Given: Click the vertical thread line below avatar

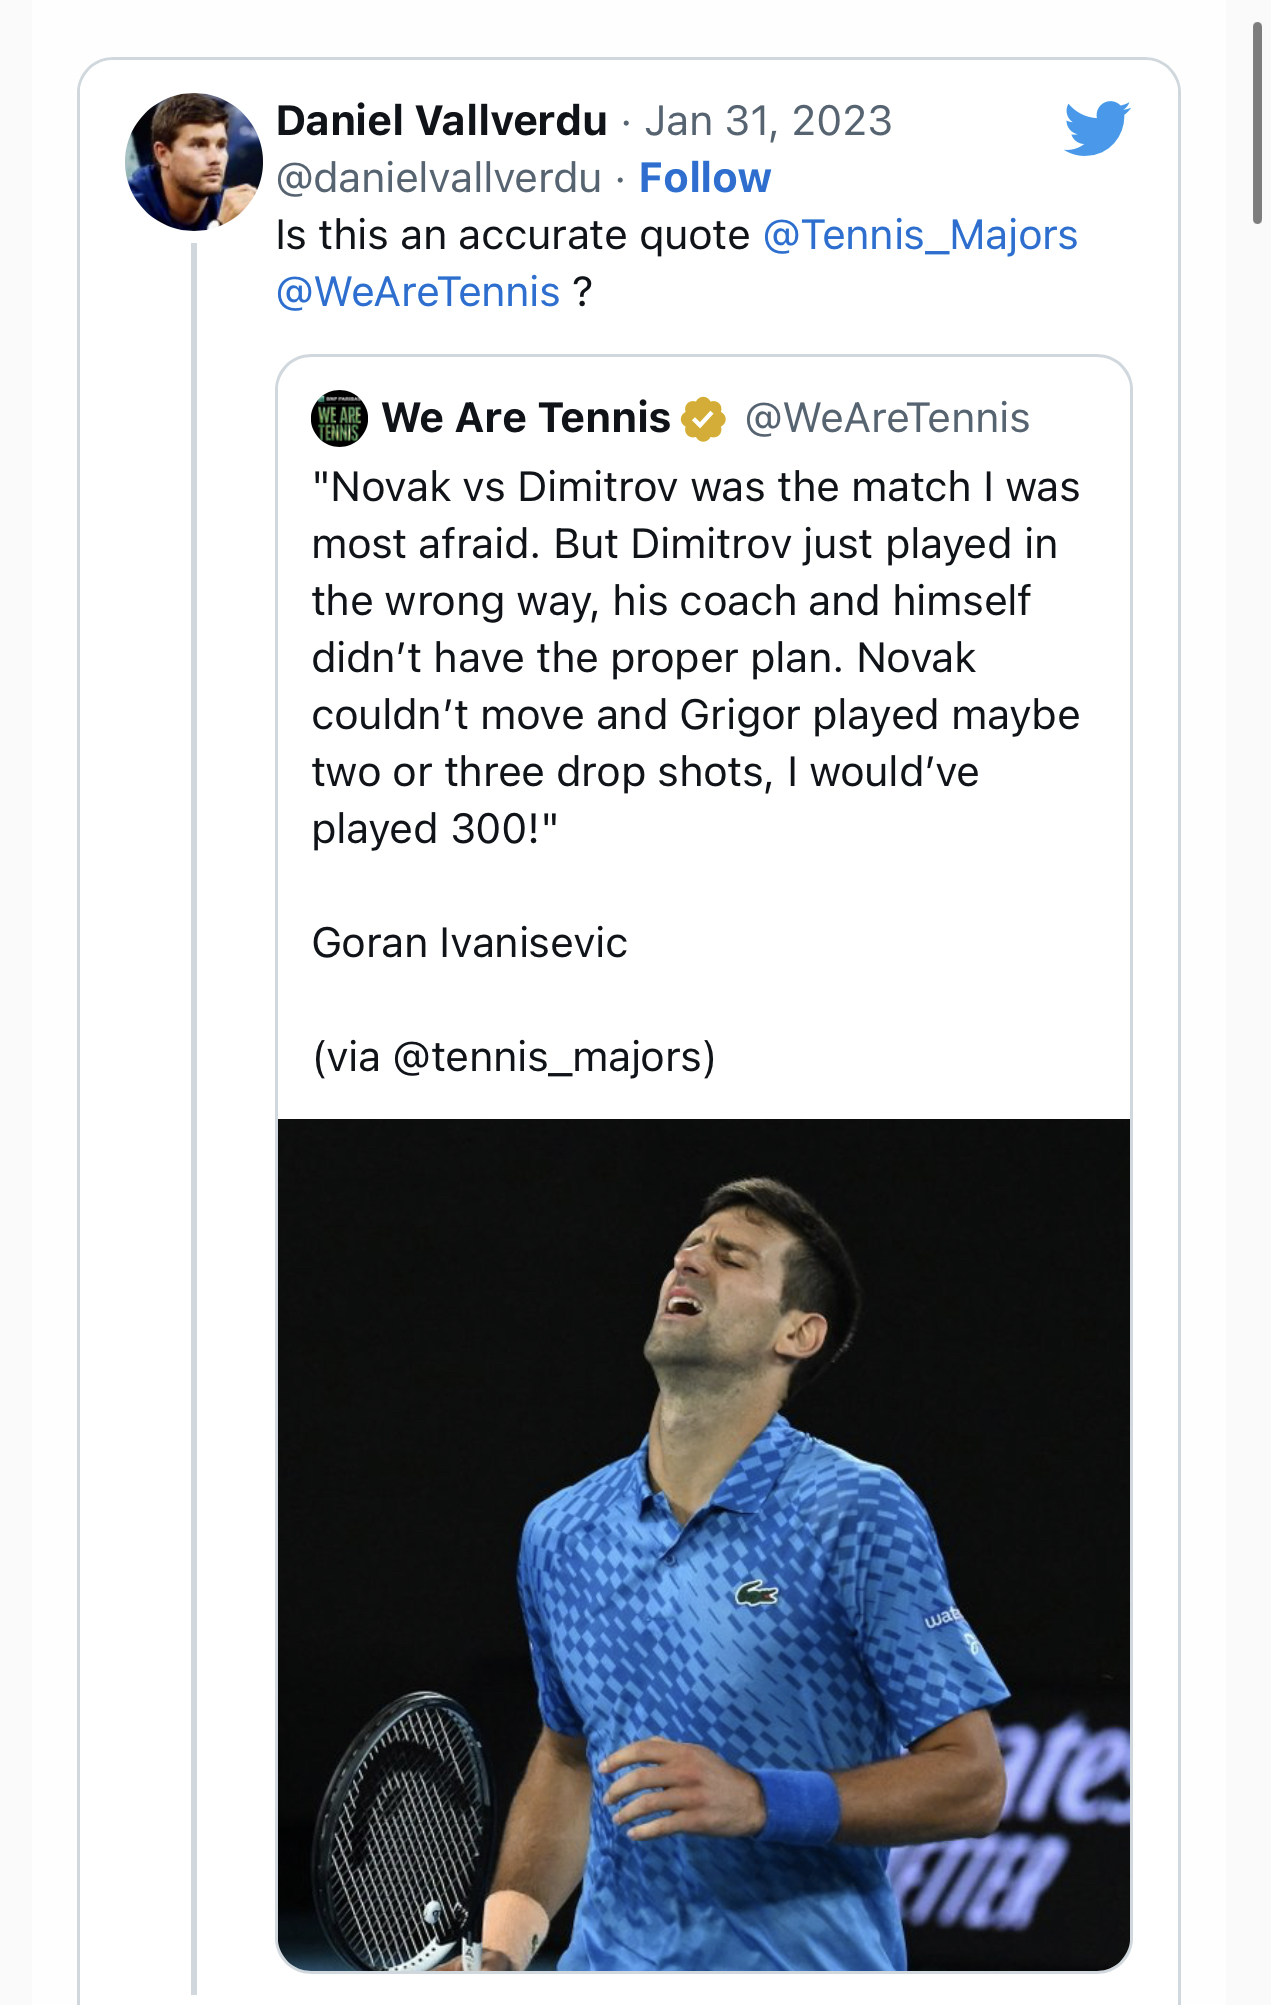Looking at the screenshot, I should tap(194, 1100).
